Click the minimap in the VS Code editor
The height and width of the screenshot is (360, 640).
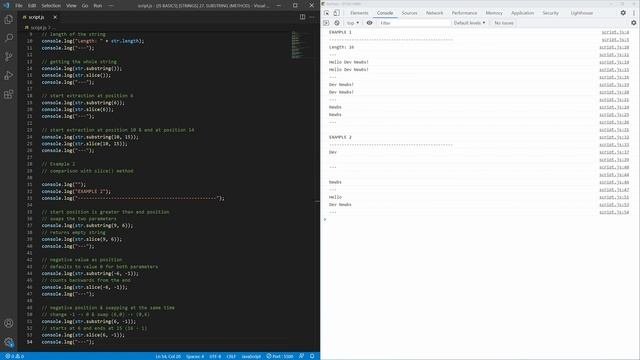297,45
